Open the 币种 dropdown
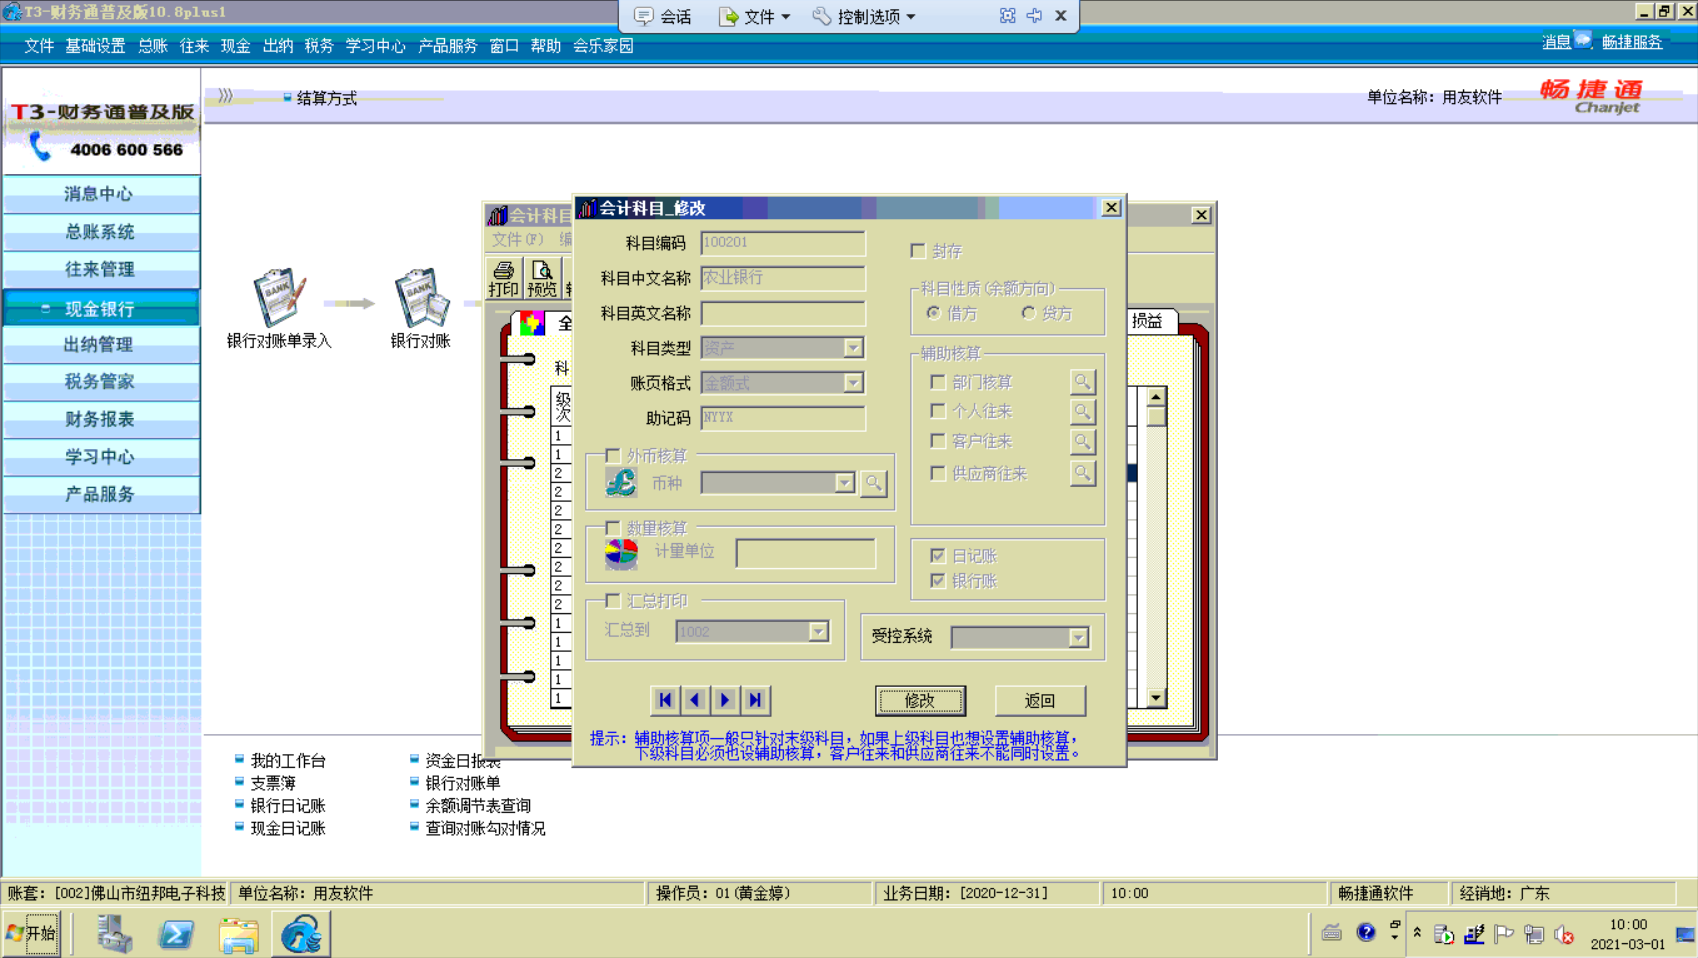 (x=845, y=483)
